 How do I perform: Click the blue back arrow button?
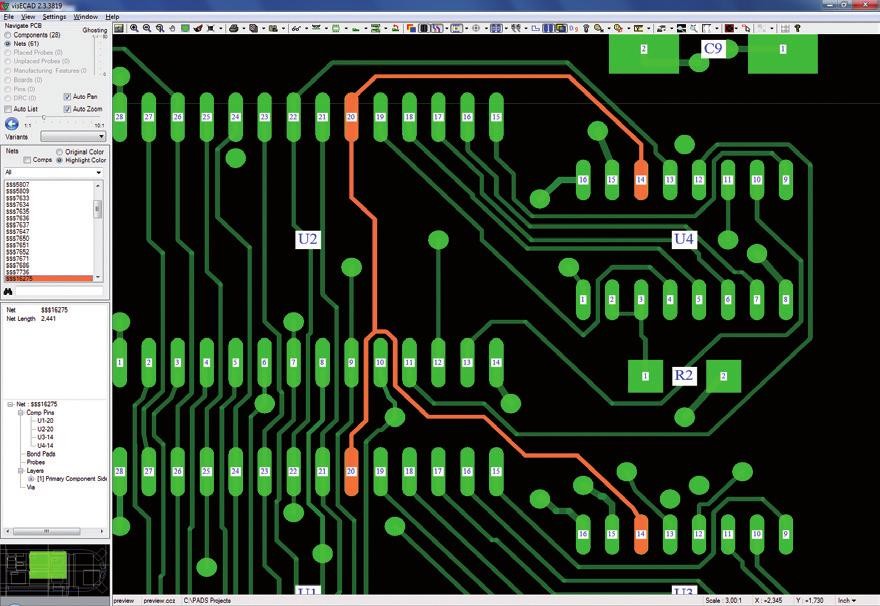[12, 123]
